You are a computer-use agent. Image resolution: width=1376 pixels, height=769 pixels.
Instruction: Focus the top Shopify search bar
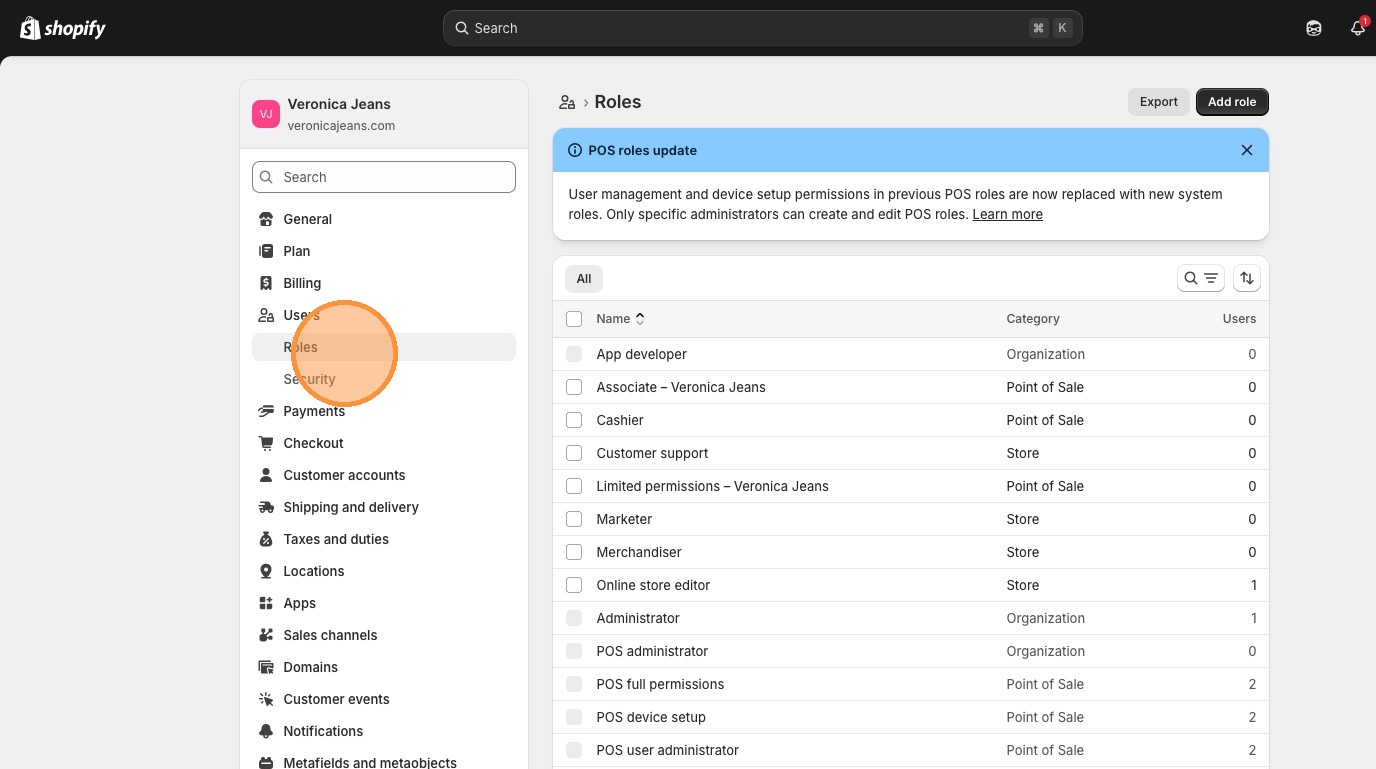pyautogui.click(x=762, y=28)
